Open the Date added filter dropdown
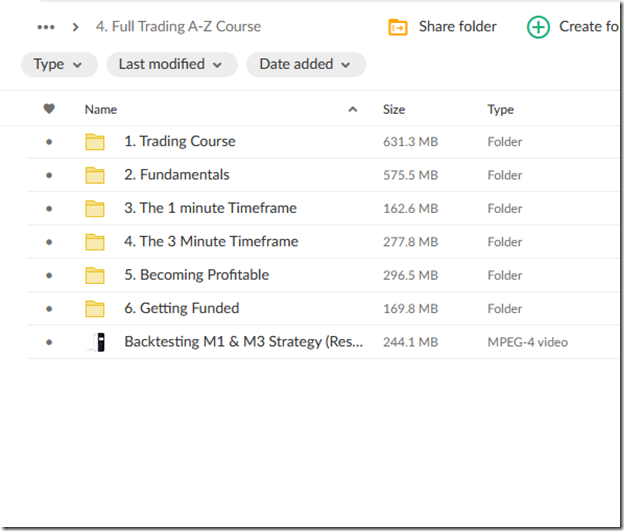The height and width of the screenshot is (531, 624). [x=305, y=64]
